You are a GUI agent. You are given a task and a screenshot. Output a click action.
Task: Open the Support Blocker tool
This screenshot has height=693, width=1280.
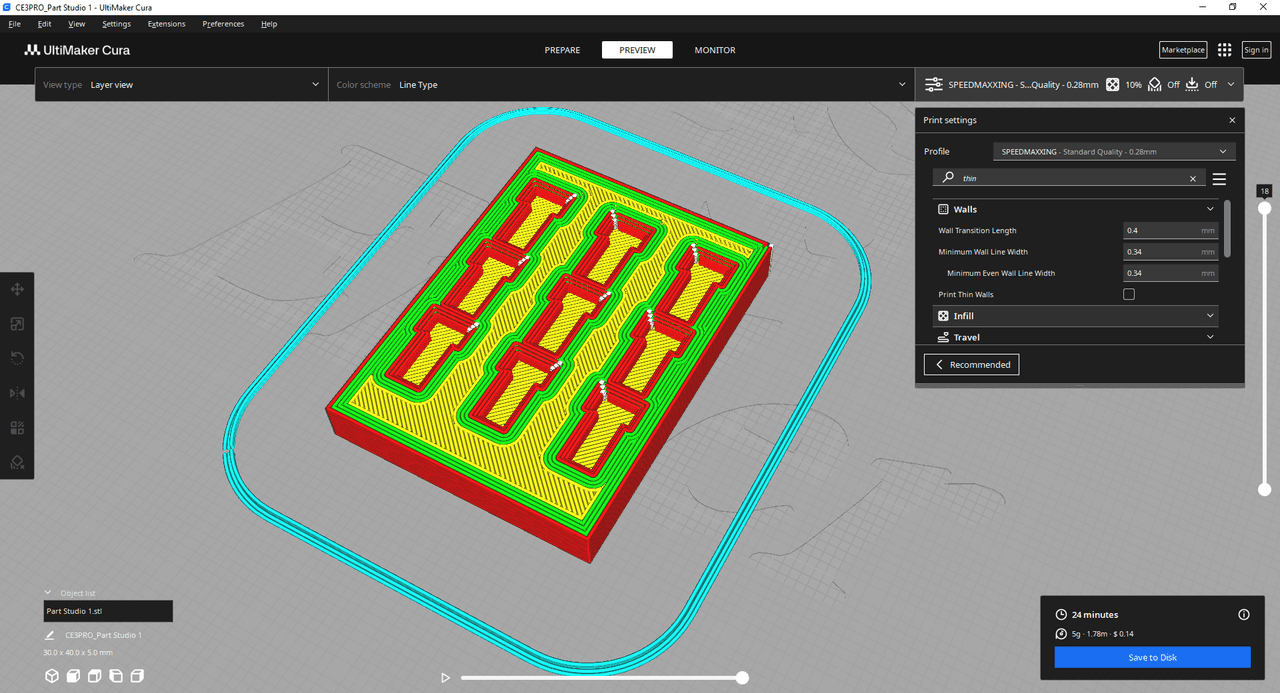point(17,462)
